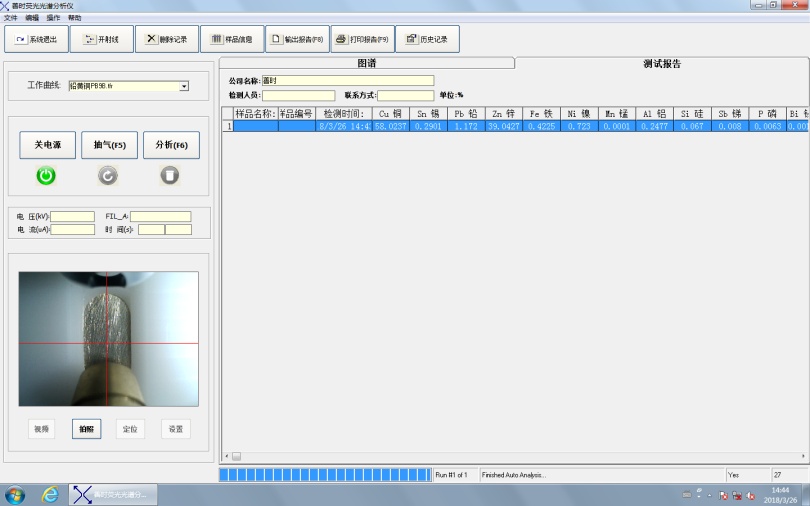Click 'Finished Auto Analysis...' status text

513,475
